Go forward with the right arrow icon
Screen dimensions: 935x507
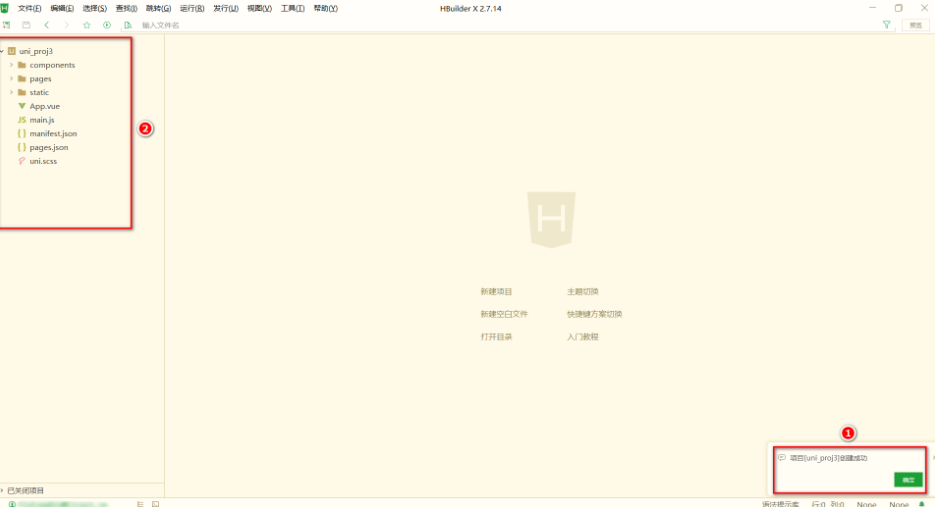point(66,25)
